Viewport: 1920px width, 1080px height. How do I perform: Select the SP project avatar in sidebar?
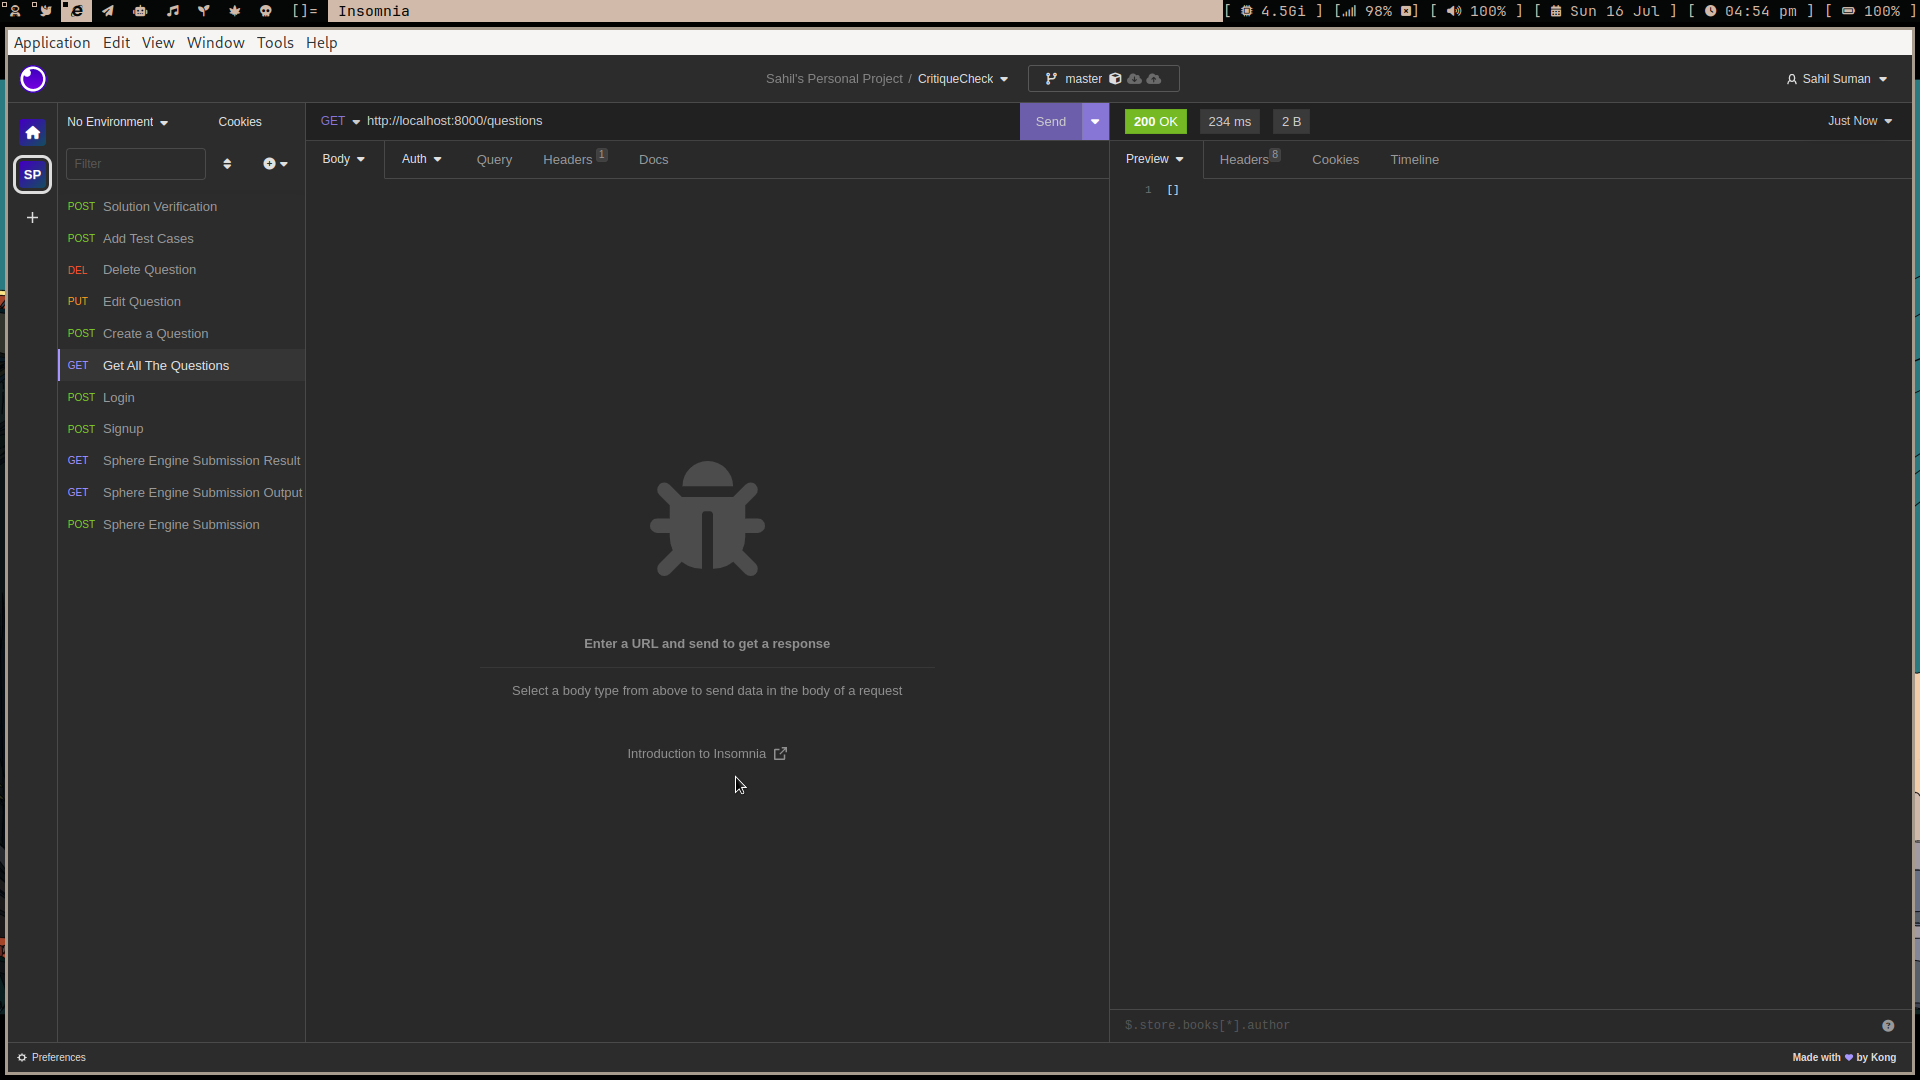(32, 174)
